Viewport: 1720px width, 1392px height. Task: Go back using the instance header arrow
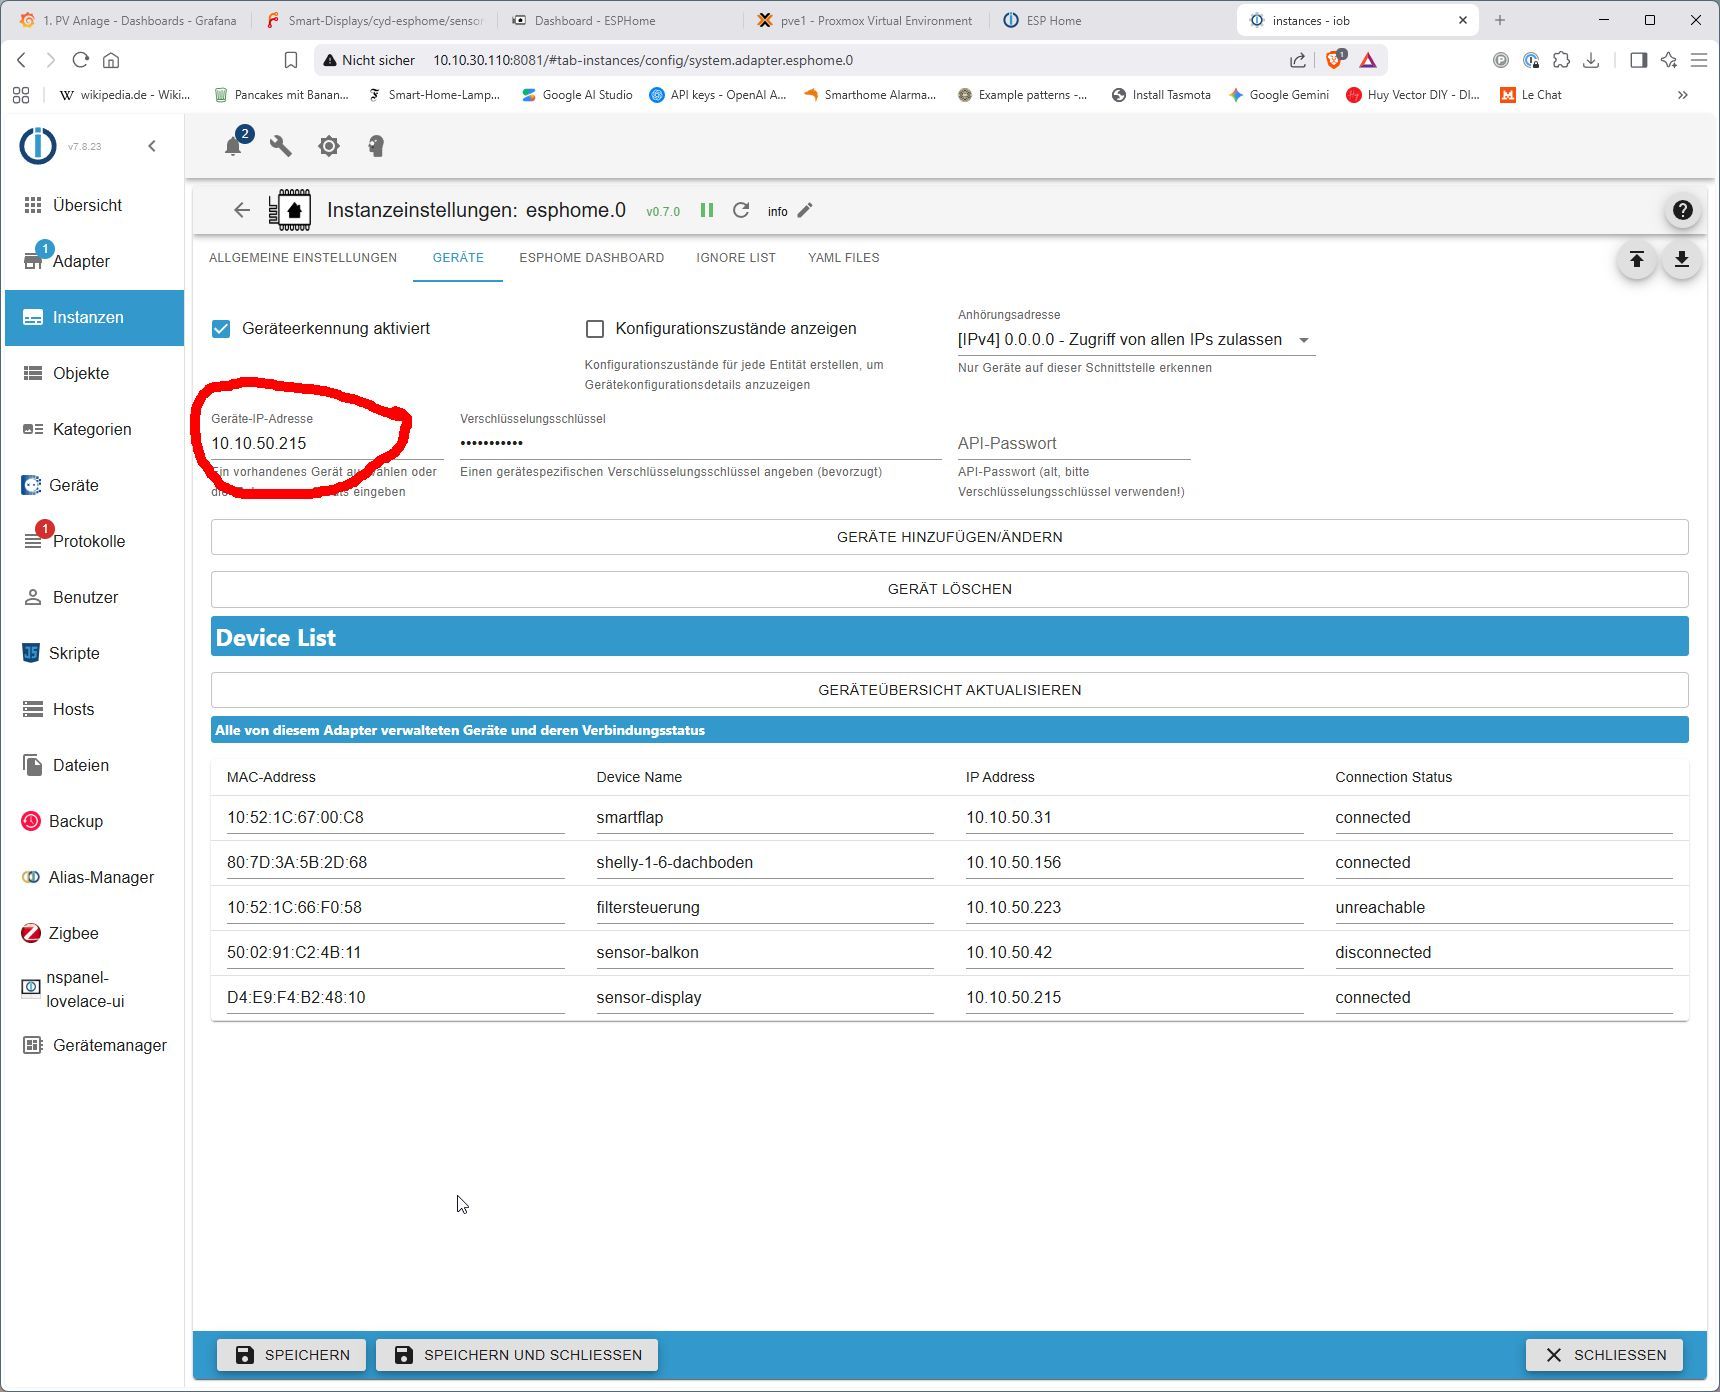tap(242, 210)
